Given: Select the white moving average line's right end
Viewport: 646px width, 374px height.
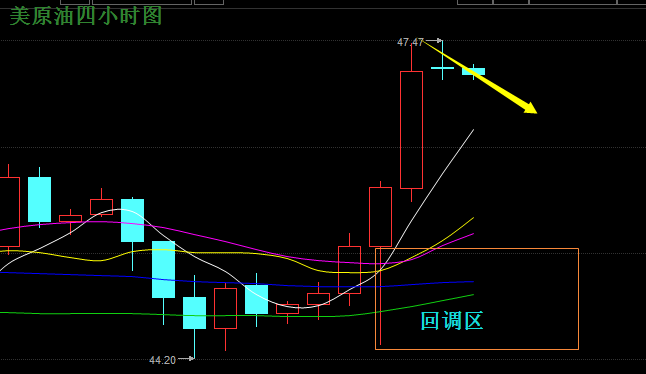Looking at the screenshot, I should (x=473, y=131).
